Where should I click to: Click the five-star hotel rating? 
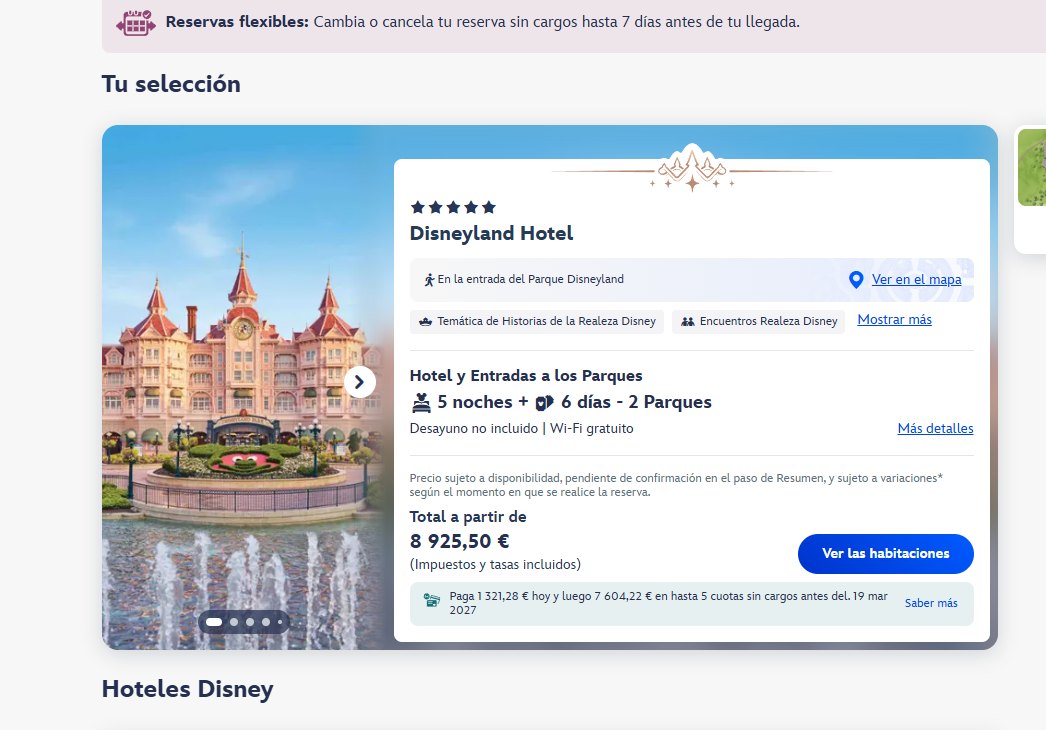tap(453, 208)
